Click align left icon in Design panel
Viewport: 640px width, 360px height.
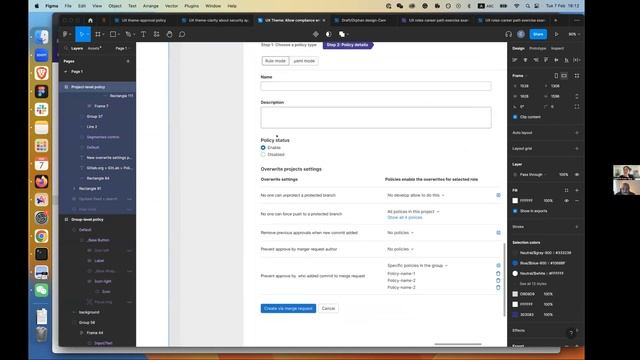(x=515, y=60)
